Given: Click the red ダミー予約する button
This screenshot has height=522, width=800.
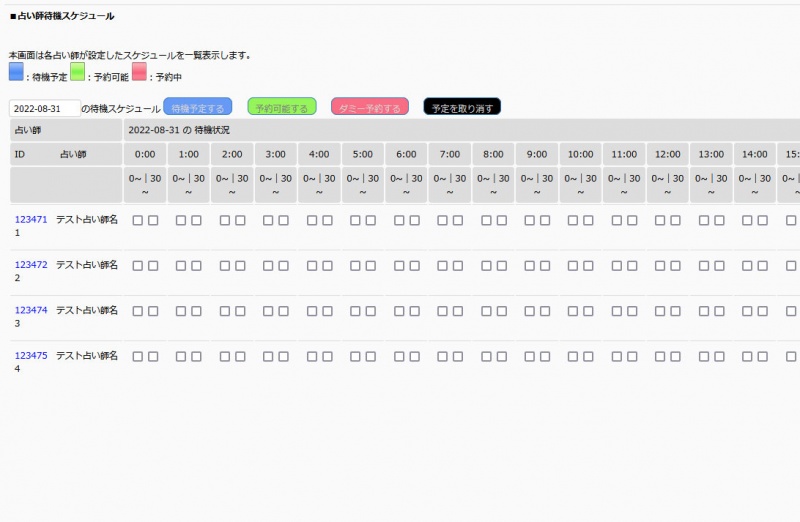Looking at the screenshot, I should coord(370,107).
